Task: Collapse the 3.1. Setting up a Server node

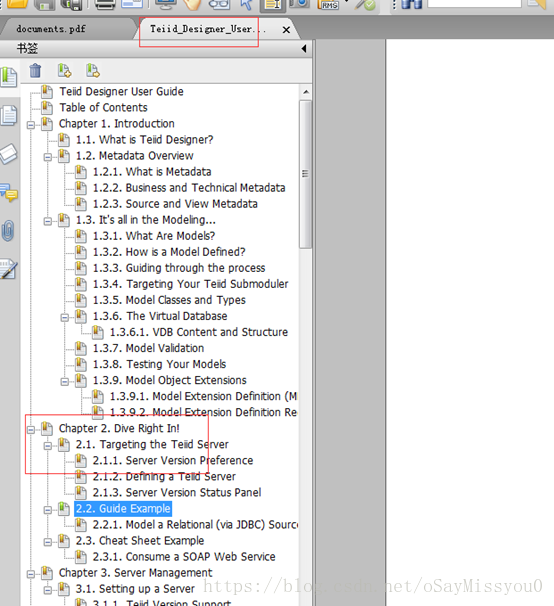Action: (48, 590)
